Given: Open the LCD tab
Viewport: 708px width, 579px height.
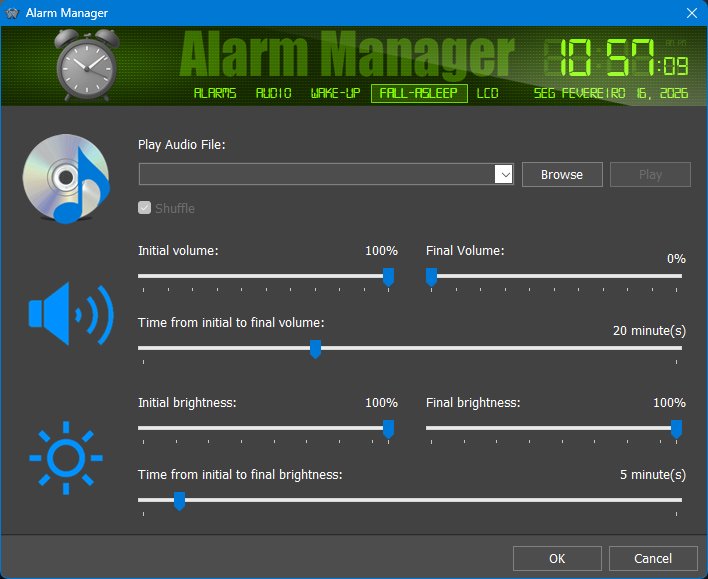Looking at the screenshot, I should pyautogui.click(x=488, y=93).
